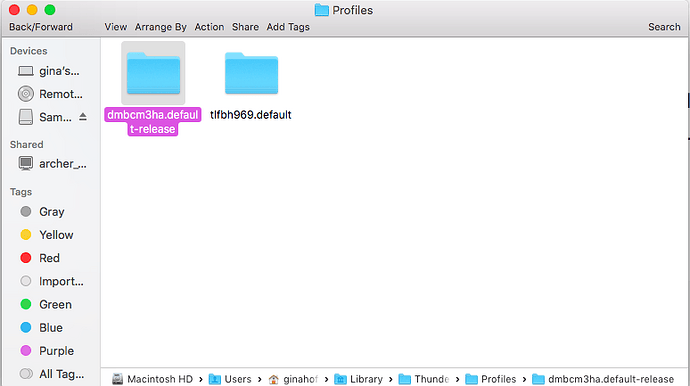Image resolution: width=690 pixels, height=386 pixels.
Task: Click the Tags section header
Action: (x=21, y=192)
